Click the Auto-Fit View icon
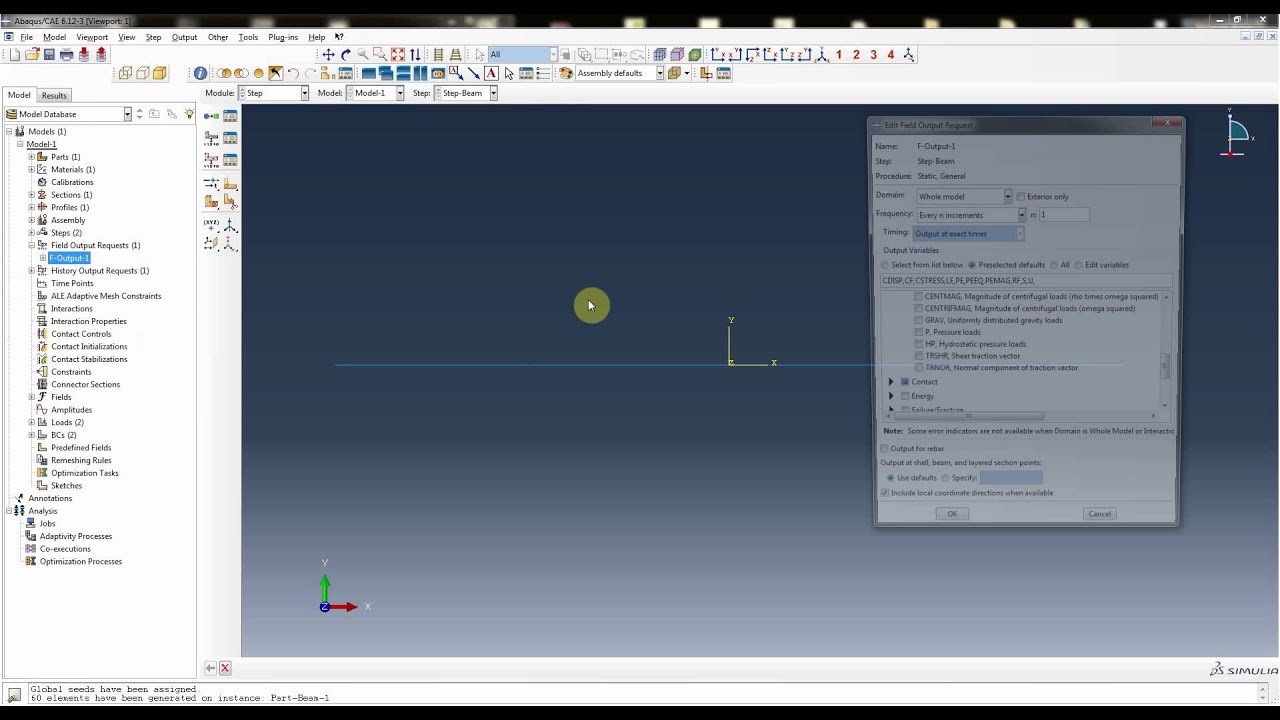This screenshot has height=720, width=1280. [x=398, y=55]
